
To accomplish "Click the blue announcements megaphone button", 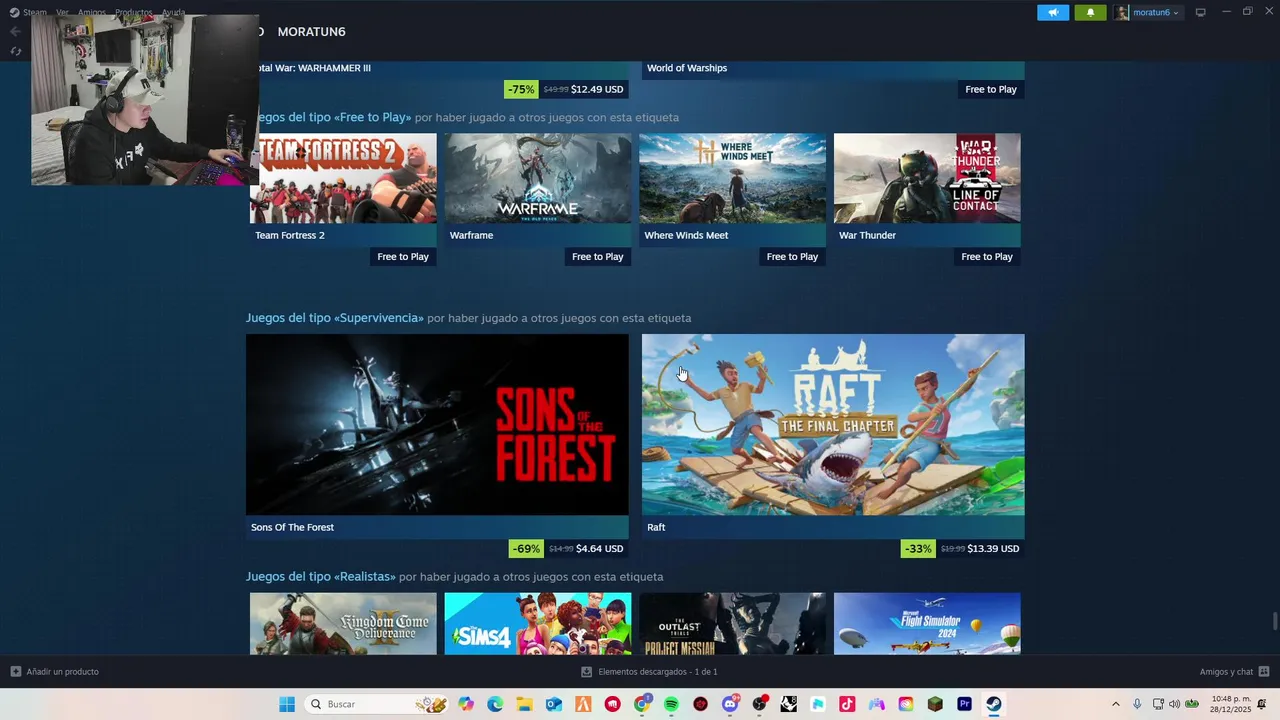I will point(1053,12).
